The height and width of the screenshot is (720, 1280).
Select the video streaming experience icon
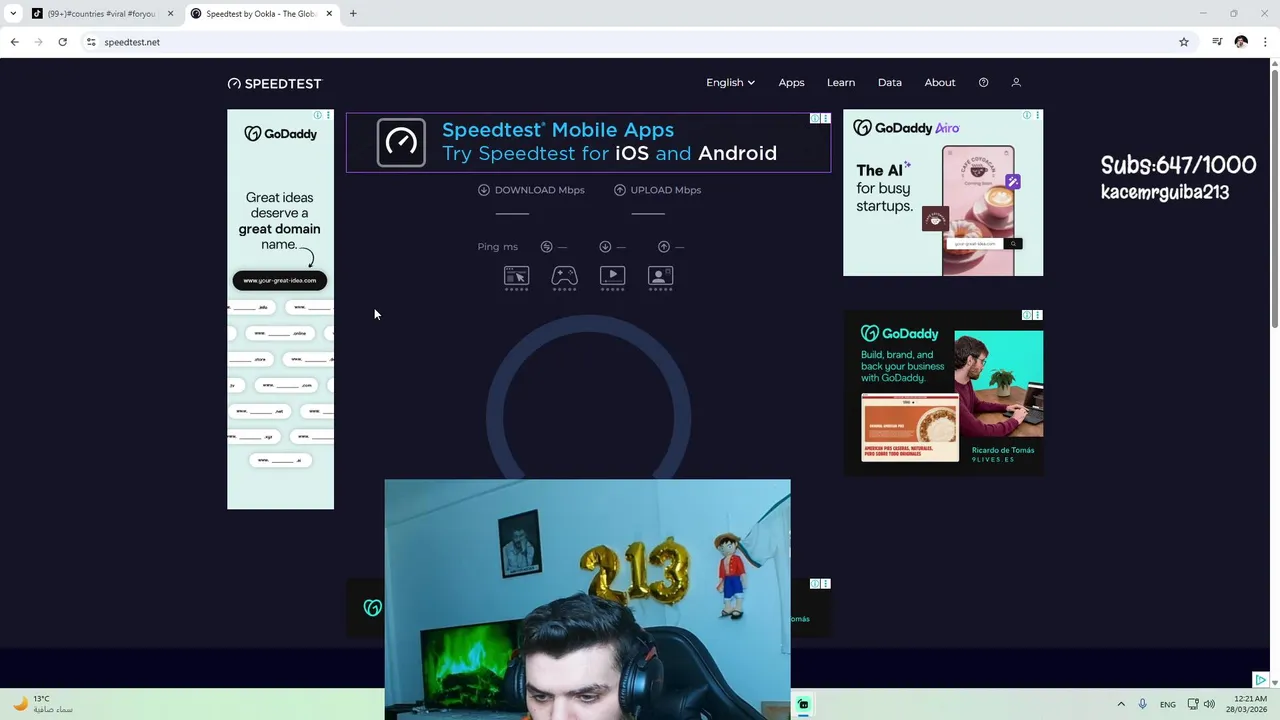612,277
